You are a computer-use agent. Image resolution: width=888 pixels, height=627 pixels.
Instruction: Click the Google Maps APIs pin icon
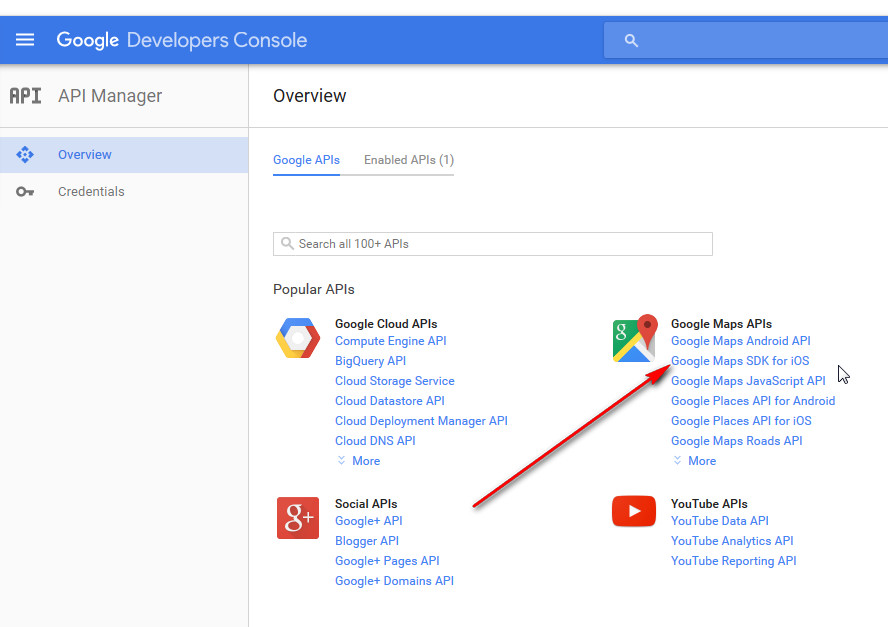635,338
